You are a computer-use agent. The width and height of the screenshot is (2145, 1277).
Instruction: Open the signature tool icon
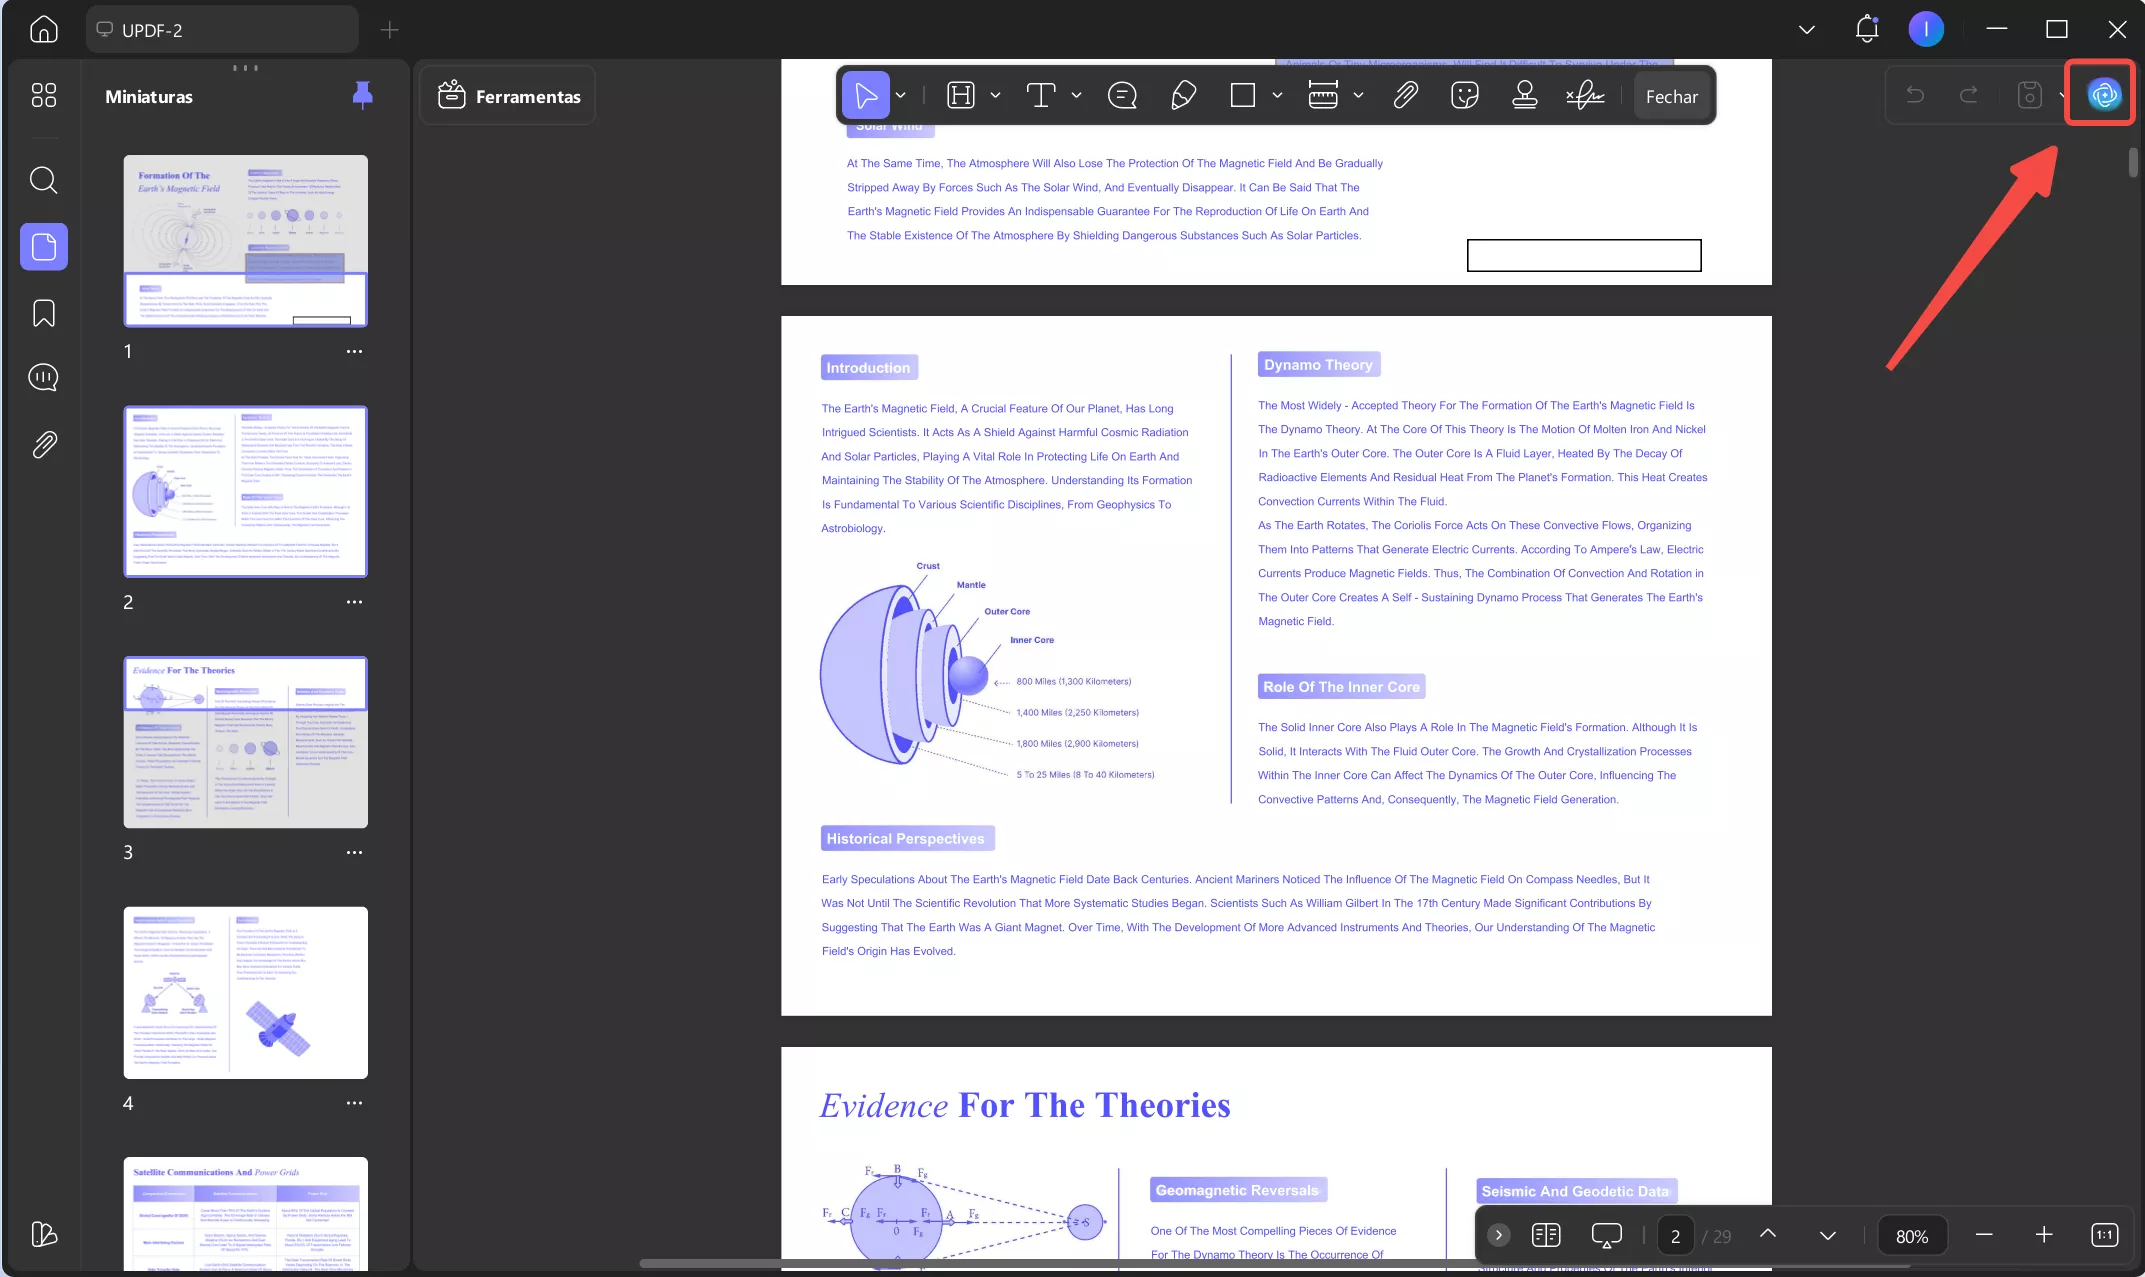1585,96
